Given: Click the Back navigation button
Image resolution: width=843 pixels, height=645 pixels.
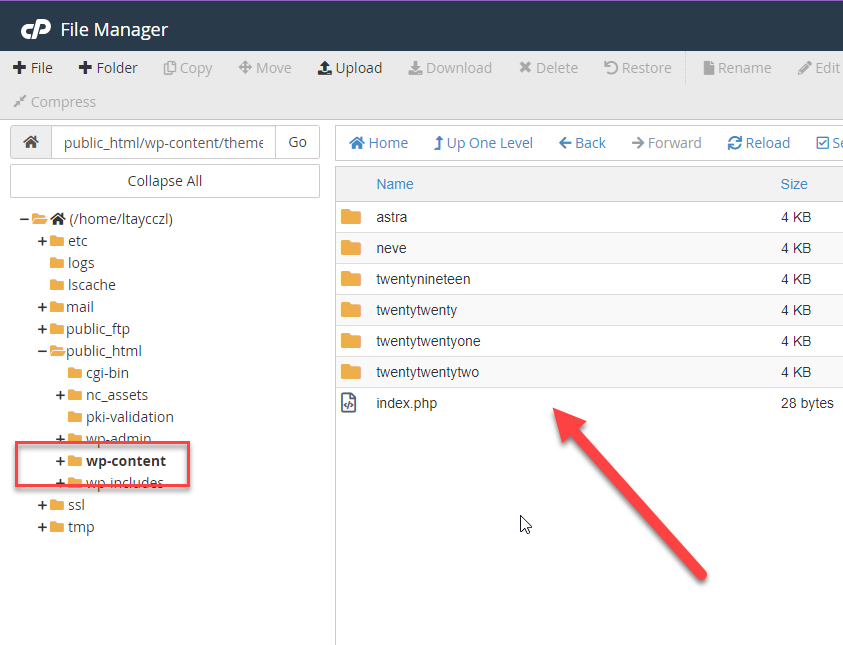Looking at the screenshot, I should [x=582, y=143].
